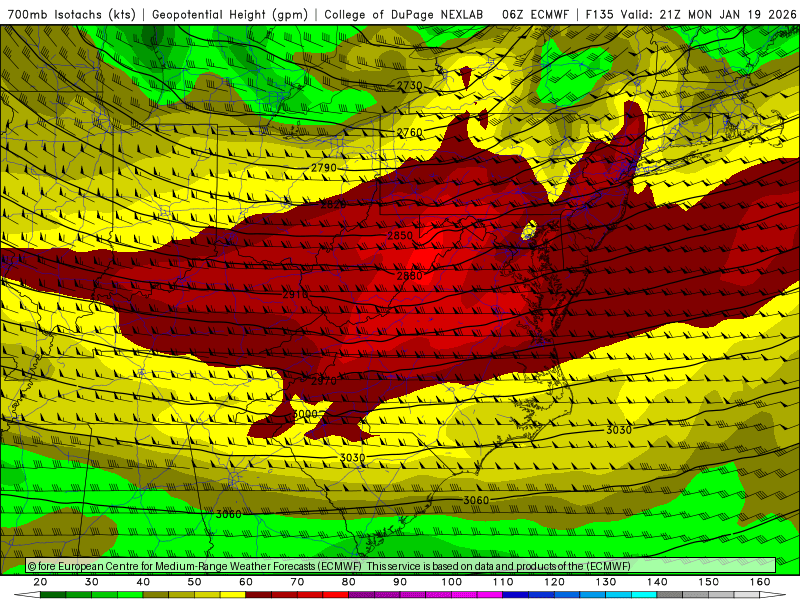Click the '06Z ECMWF' model run text
This screenshot has height=600, width=800.
coord(535,14)
